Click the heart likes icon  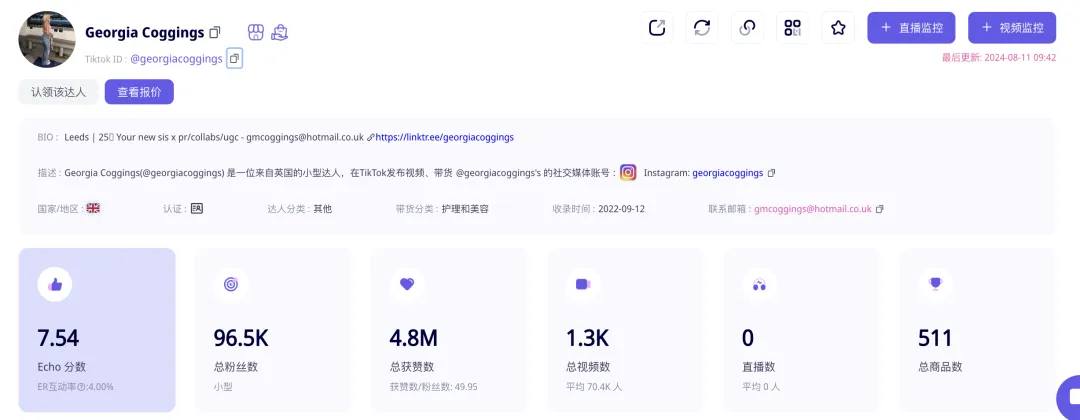[x=407, y=284]
